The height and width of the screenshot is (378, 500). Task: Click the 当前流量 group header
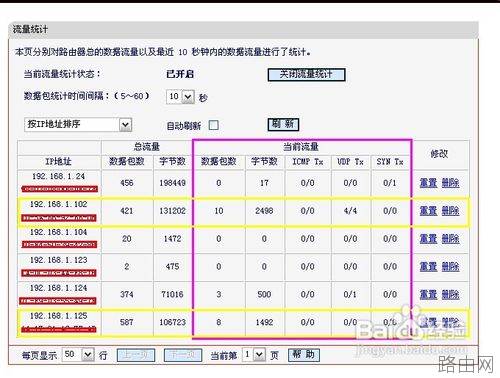pos(301,147)
